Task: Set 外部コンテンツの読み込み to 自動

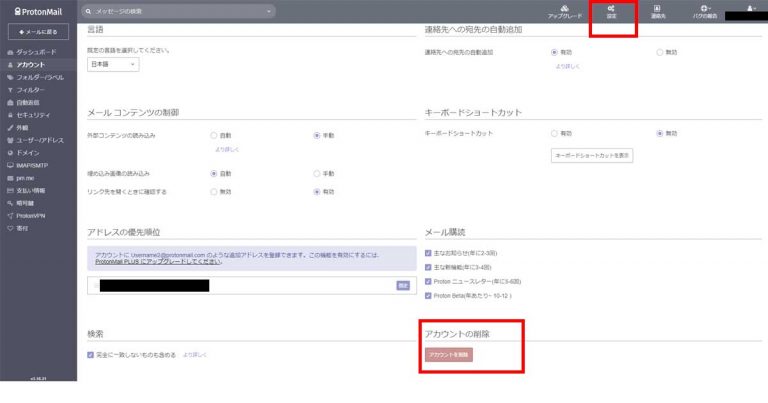Action: point(214,134)
